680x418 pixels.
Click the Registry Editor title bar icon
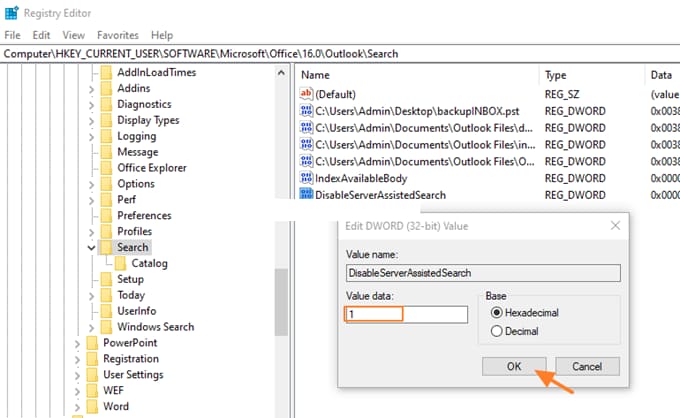[11, 14]
